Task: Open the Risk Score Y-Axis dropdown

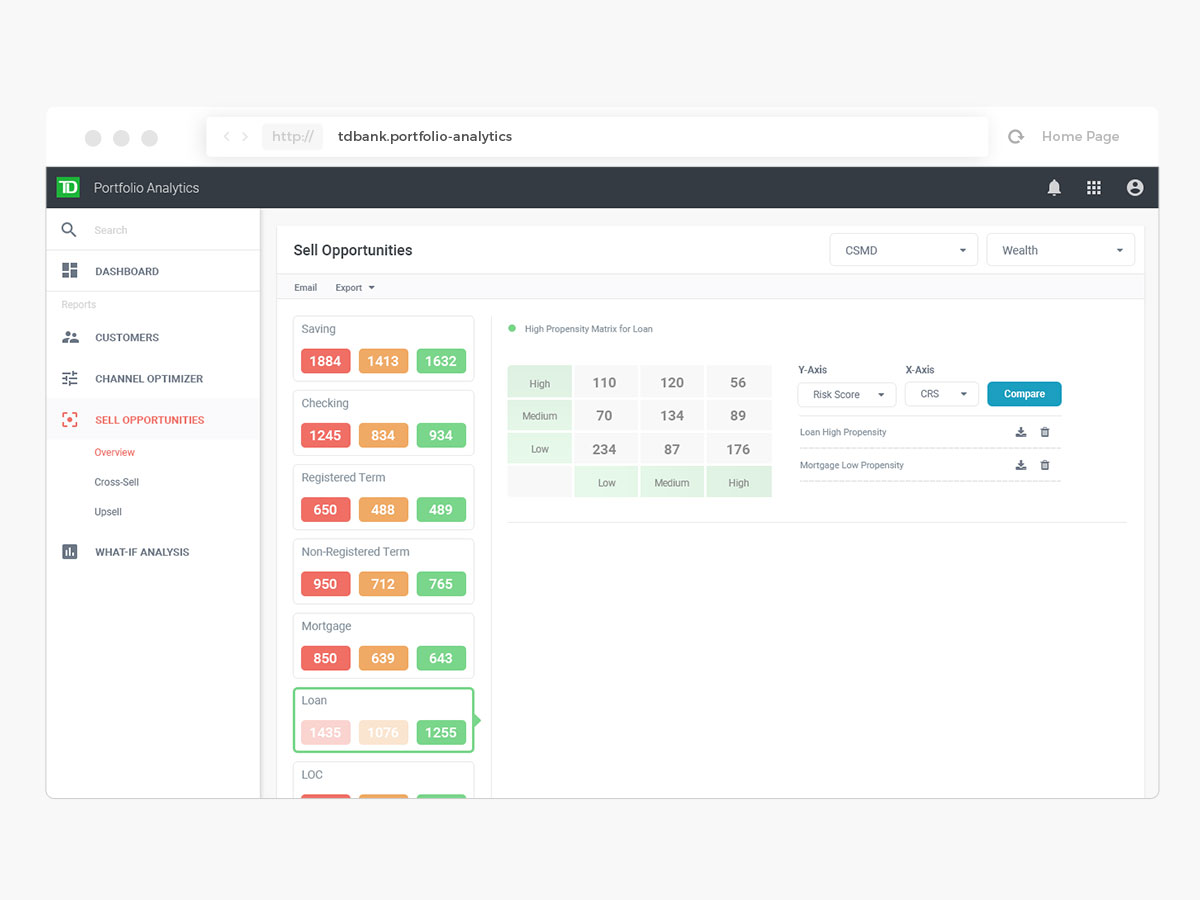Action: (x=846, y=394)
